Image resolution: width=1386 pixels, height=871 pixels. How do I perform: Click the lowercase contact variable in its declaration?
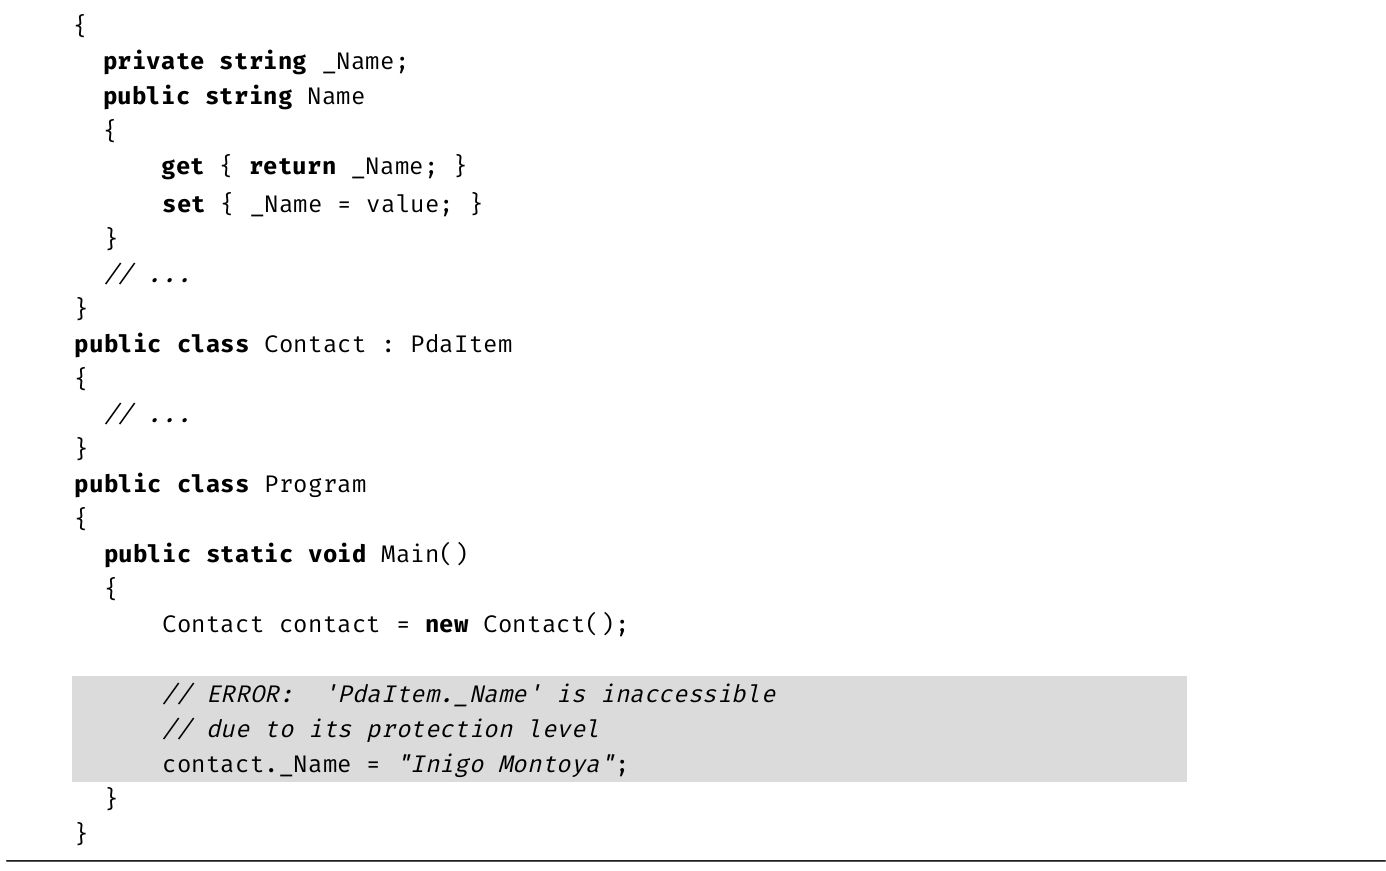click(x=329, y=624)
